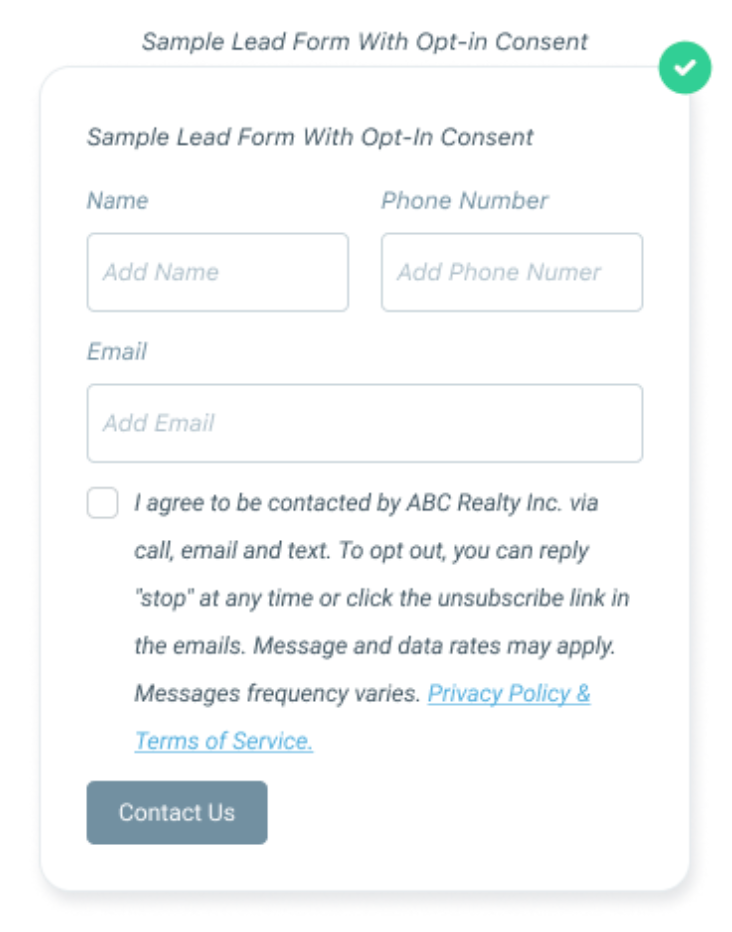The width and height of the screenshot is (732, 932).
Task: Click the Email field label
Action: 116,352
